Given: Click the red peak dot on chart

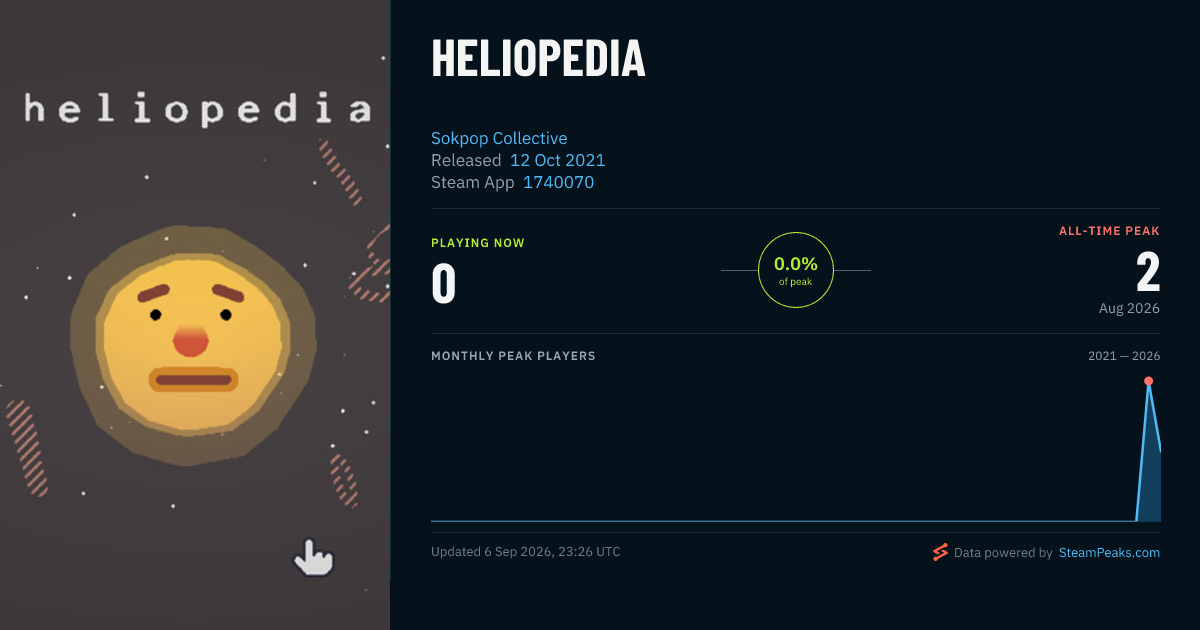Looking at the screenshot, I should pyautogui.click(x=1148, y=381).
